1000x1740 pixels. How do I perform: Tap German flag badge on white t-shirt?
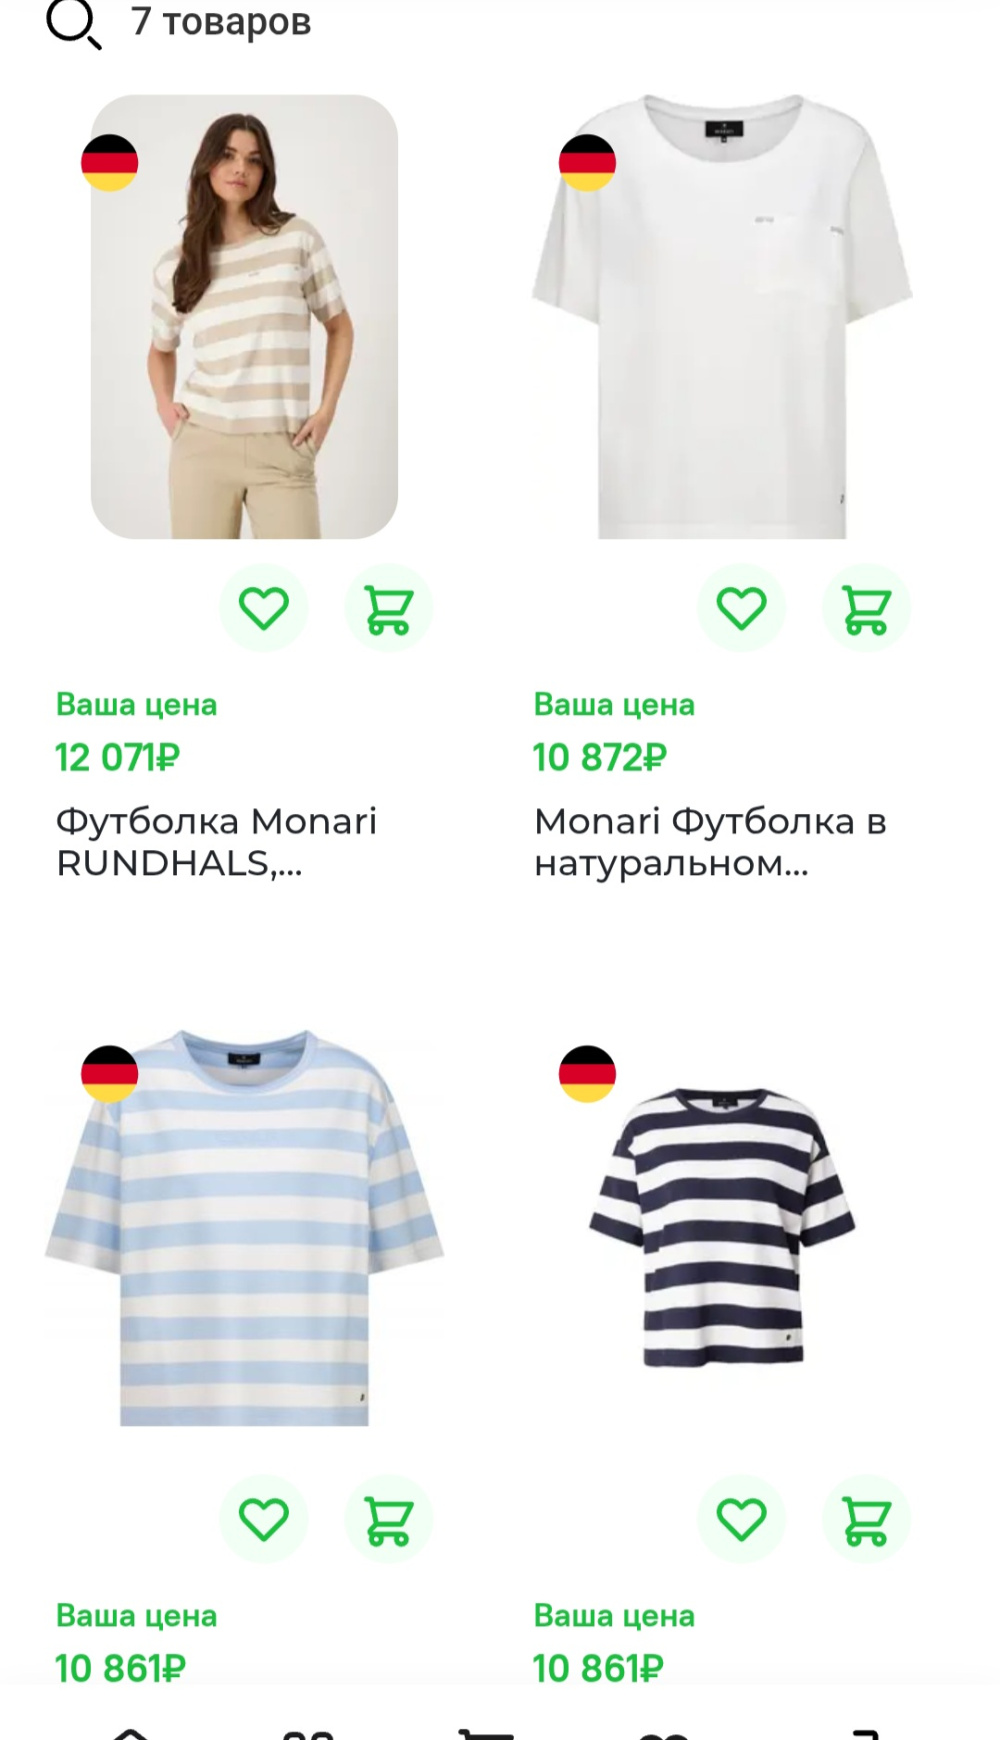tap(587, 163)
